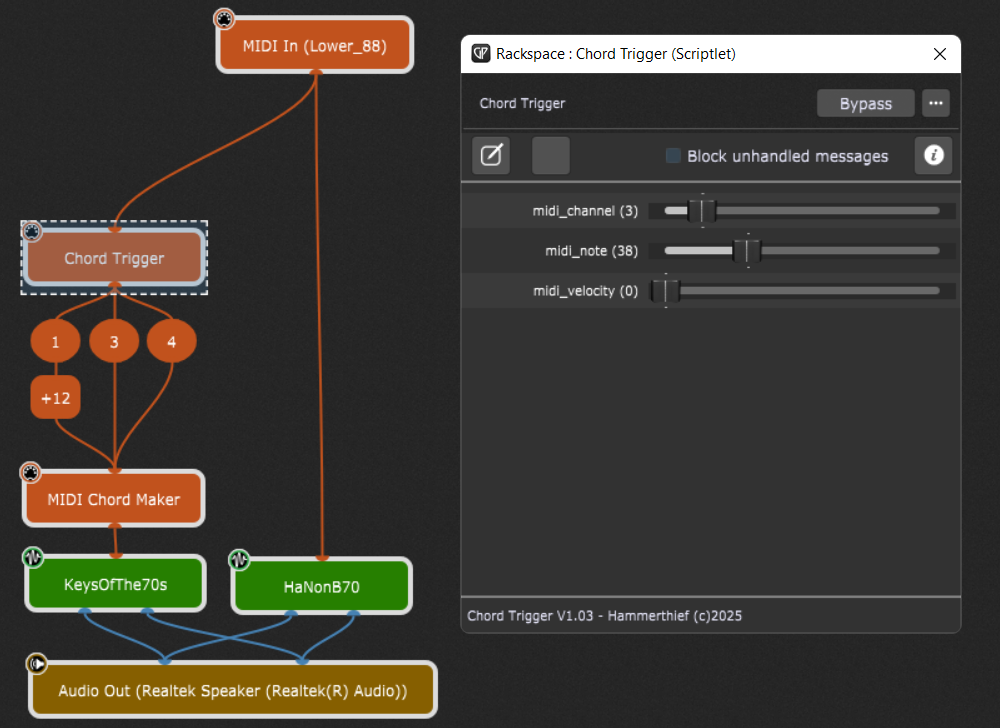Image resolution: width=1000 pixels, height=728 pixels.
Task: Select the MIDI Chord Maker block
Action: point(114,499)
